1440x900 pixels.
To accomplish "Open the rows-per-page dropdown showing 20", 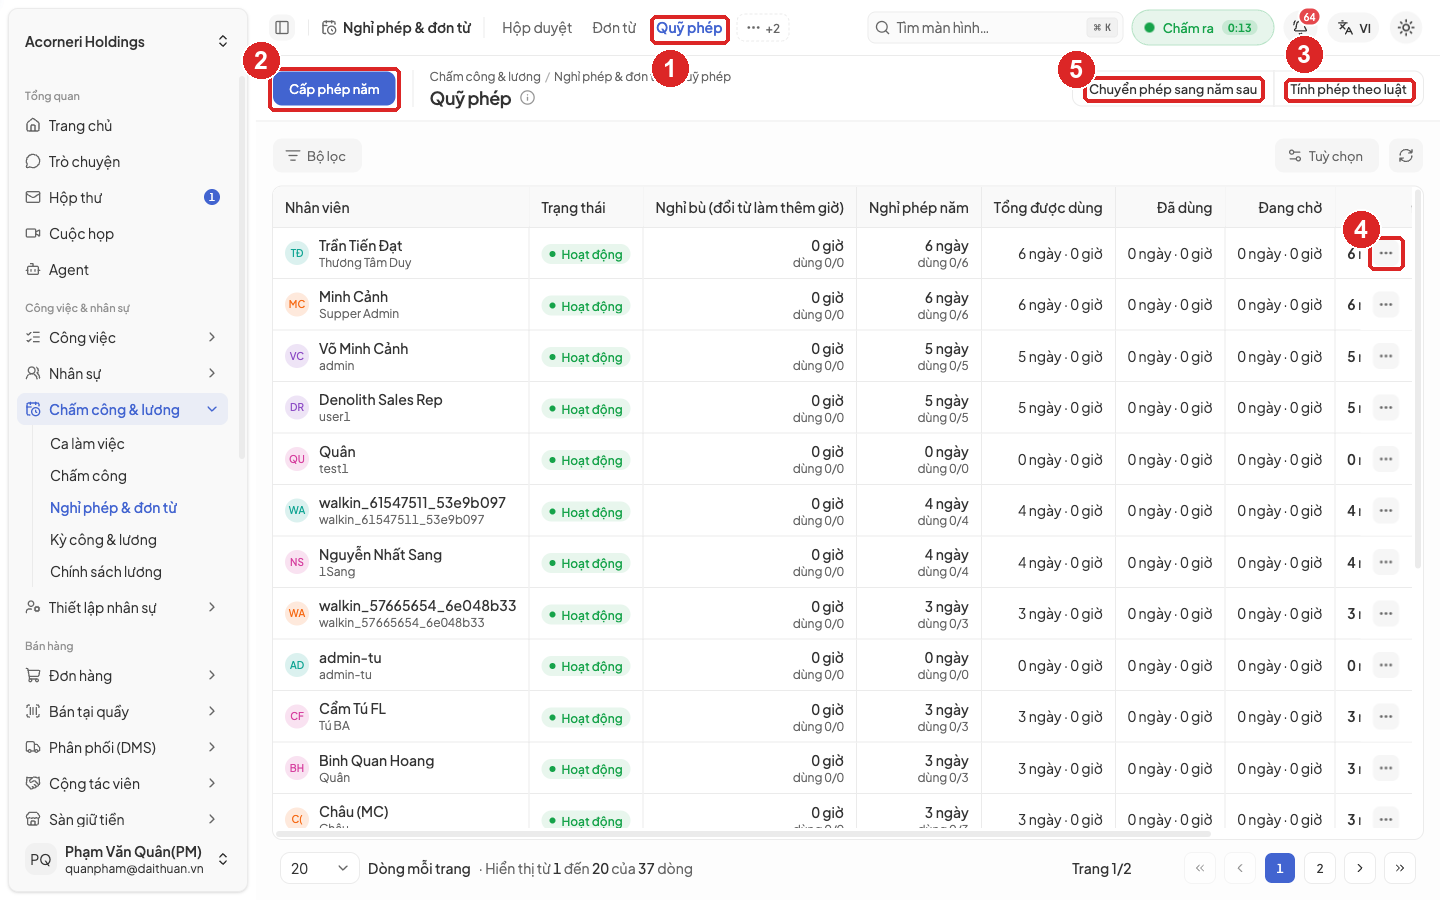I will click(x=319, y=868).
